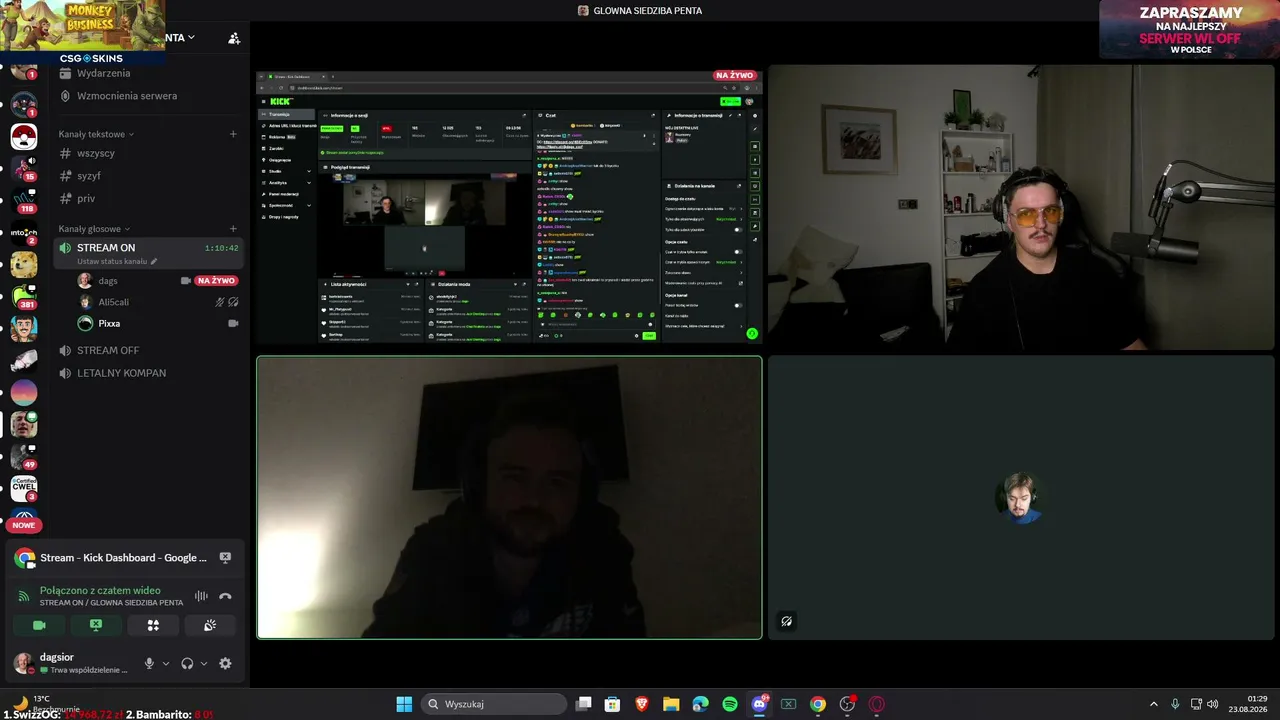Screen dimensions: 1280x720
Task: Open Brave browser from the taskbar
Action: tap(642, 704)
